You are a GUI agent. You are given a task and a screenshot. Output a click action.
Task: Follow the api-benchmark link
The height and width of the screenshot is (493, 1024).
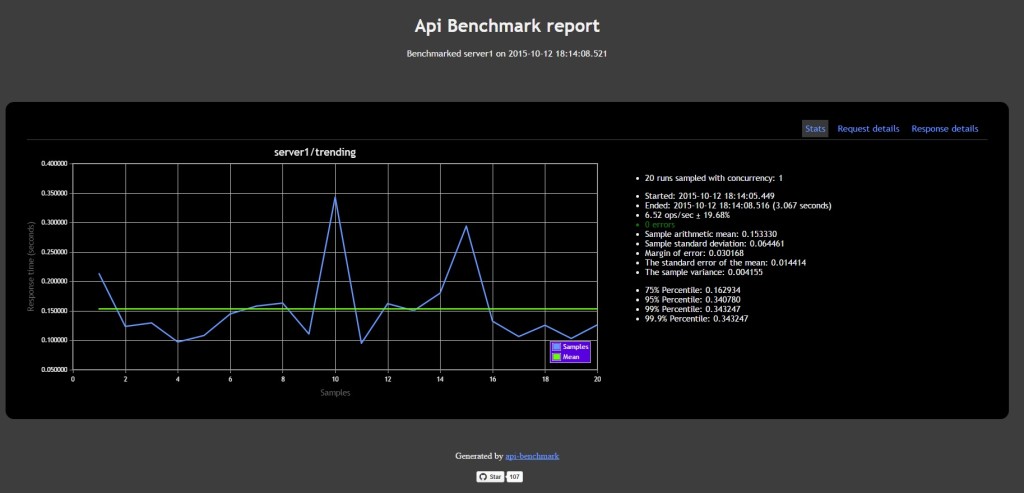pyautogui.click(x=532, y=456)
